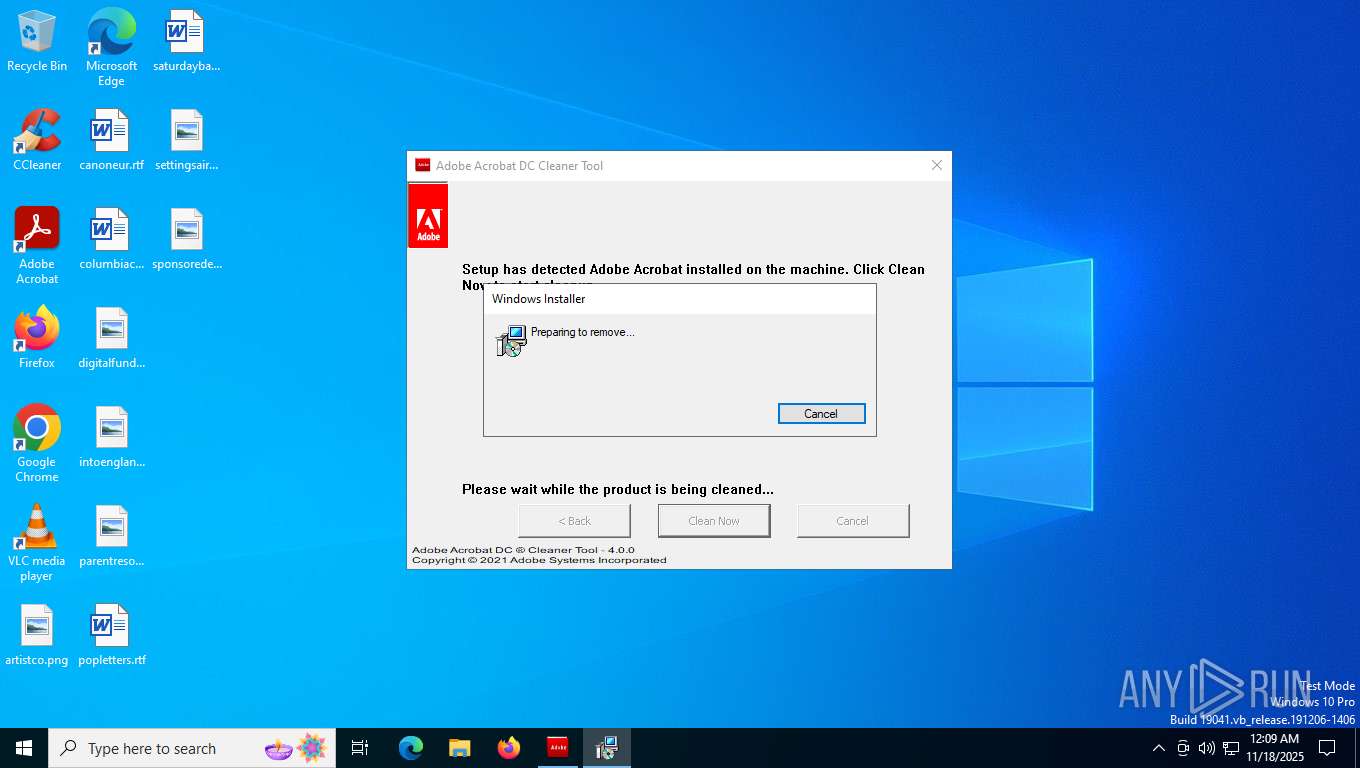Click the Clean Now button

click(714, 521)
